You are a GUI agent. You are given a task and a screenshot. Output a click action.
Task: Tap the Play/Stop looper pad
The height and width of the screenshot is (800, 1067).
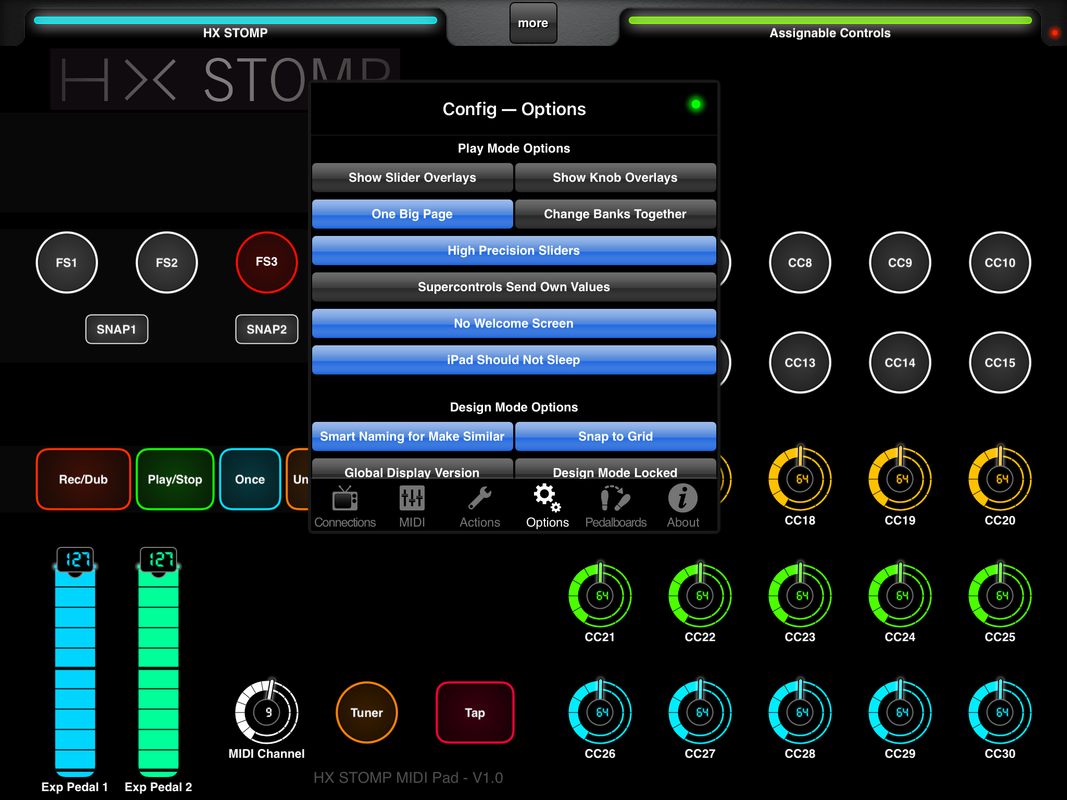coord(175,479)
